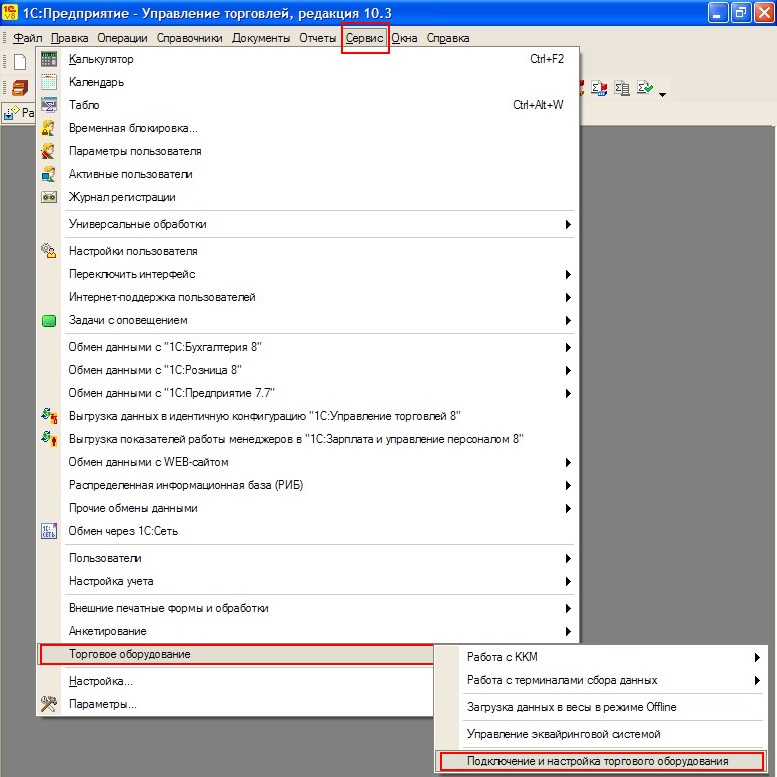Image resolution: width=777 pixels, height=777 pixels.
Task: Open toolbar overflow dropdown arrow
Action: coord(663,94)
